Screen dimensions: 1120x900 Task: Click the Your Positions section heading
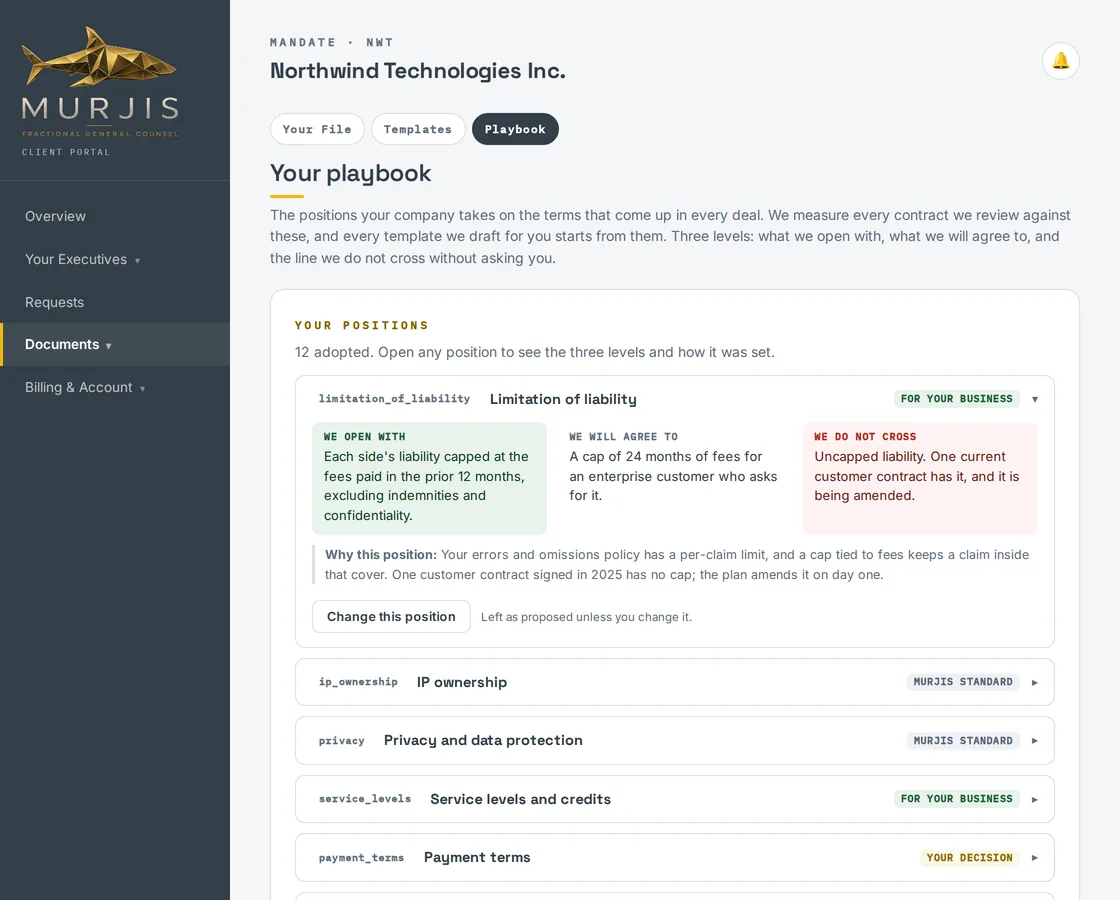tap(361, 326)
